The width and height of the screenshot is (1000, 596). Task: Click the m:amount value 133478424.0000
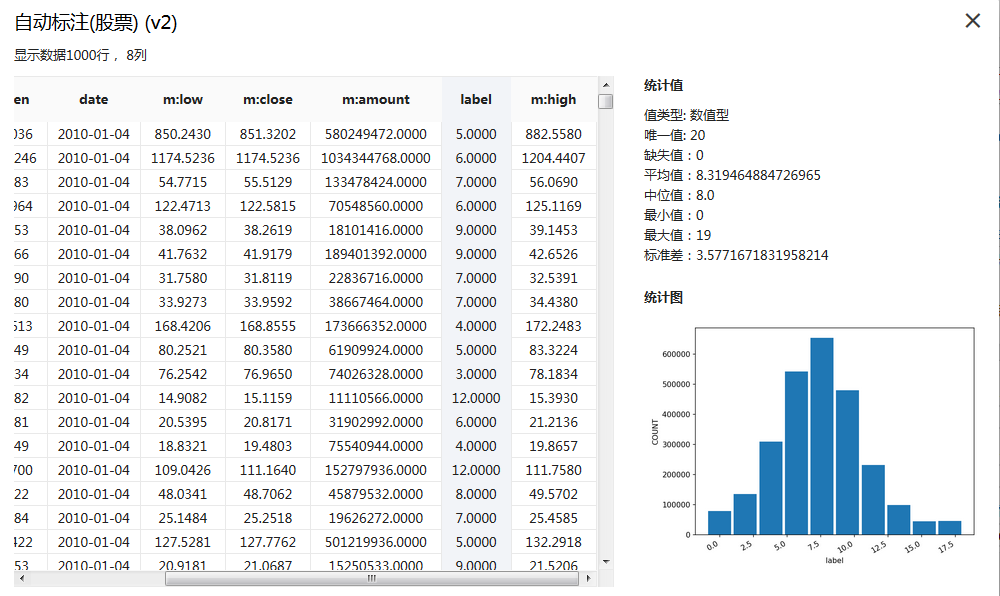(376, 182)
